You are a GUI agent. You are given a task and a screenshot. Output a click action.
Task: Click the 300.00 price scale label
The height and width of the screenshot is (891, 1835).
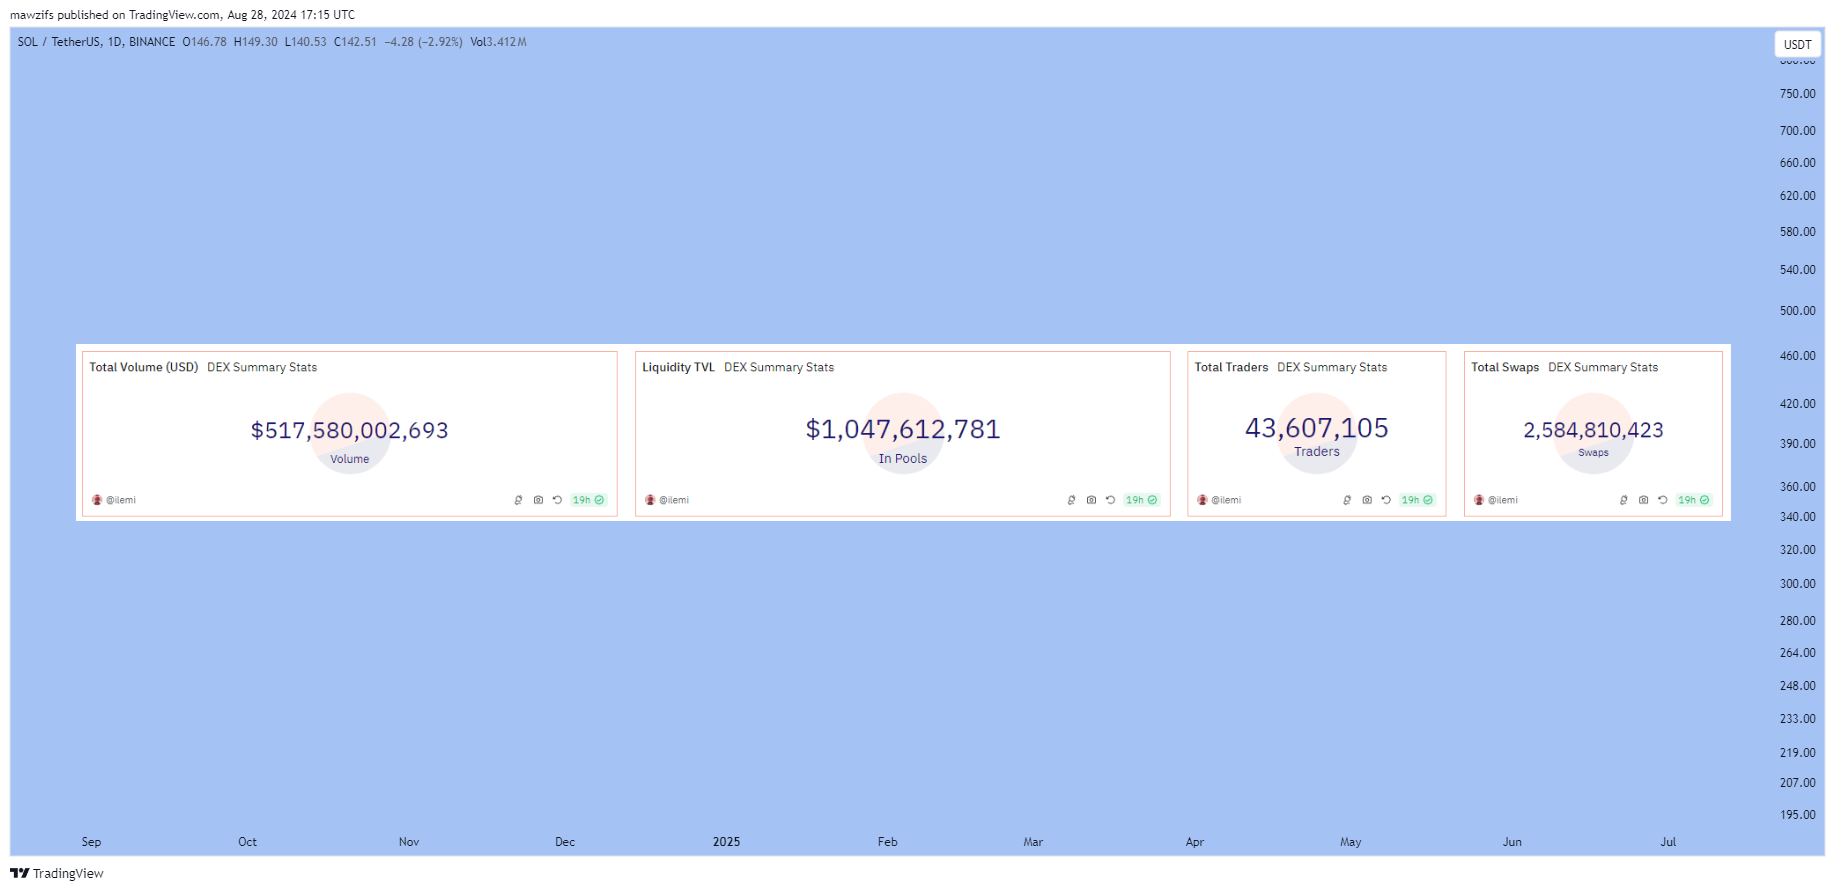[1797, 584]
